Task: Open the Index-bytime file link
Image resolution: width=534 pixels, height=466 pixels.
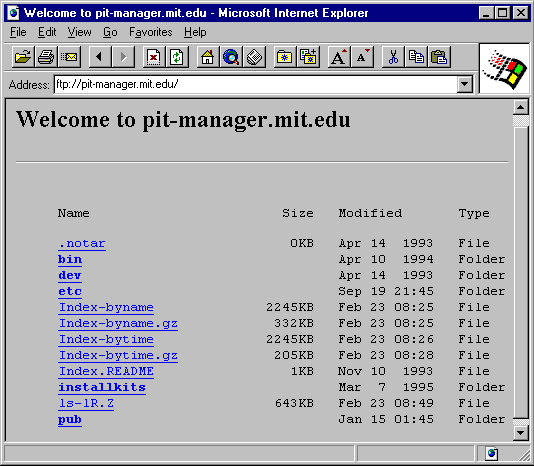Action: 106,340
